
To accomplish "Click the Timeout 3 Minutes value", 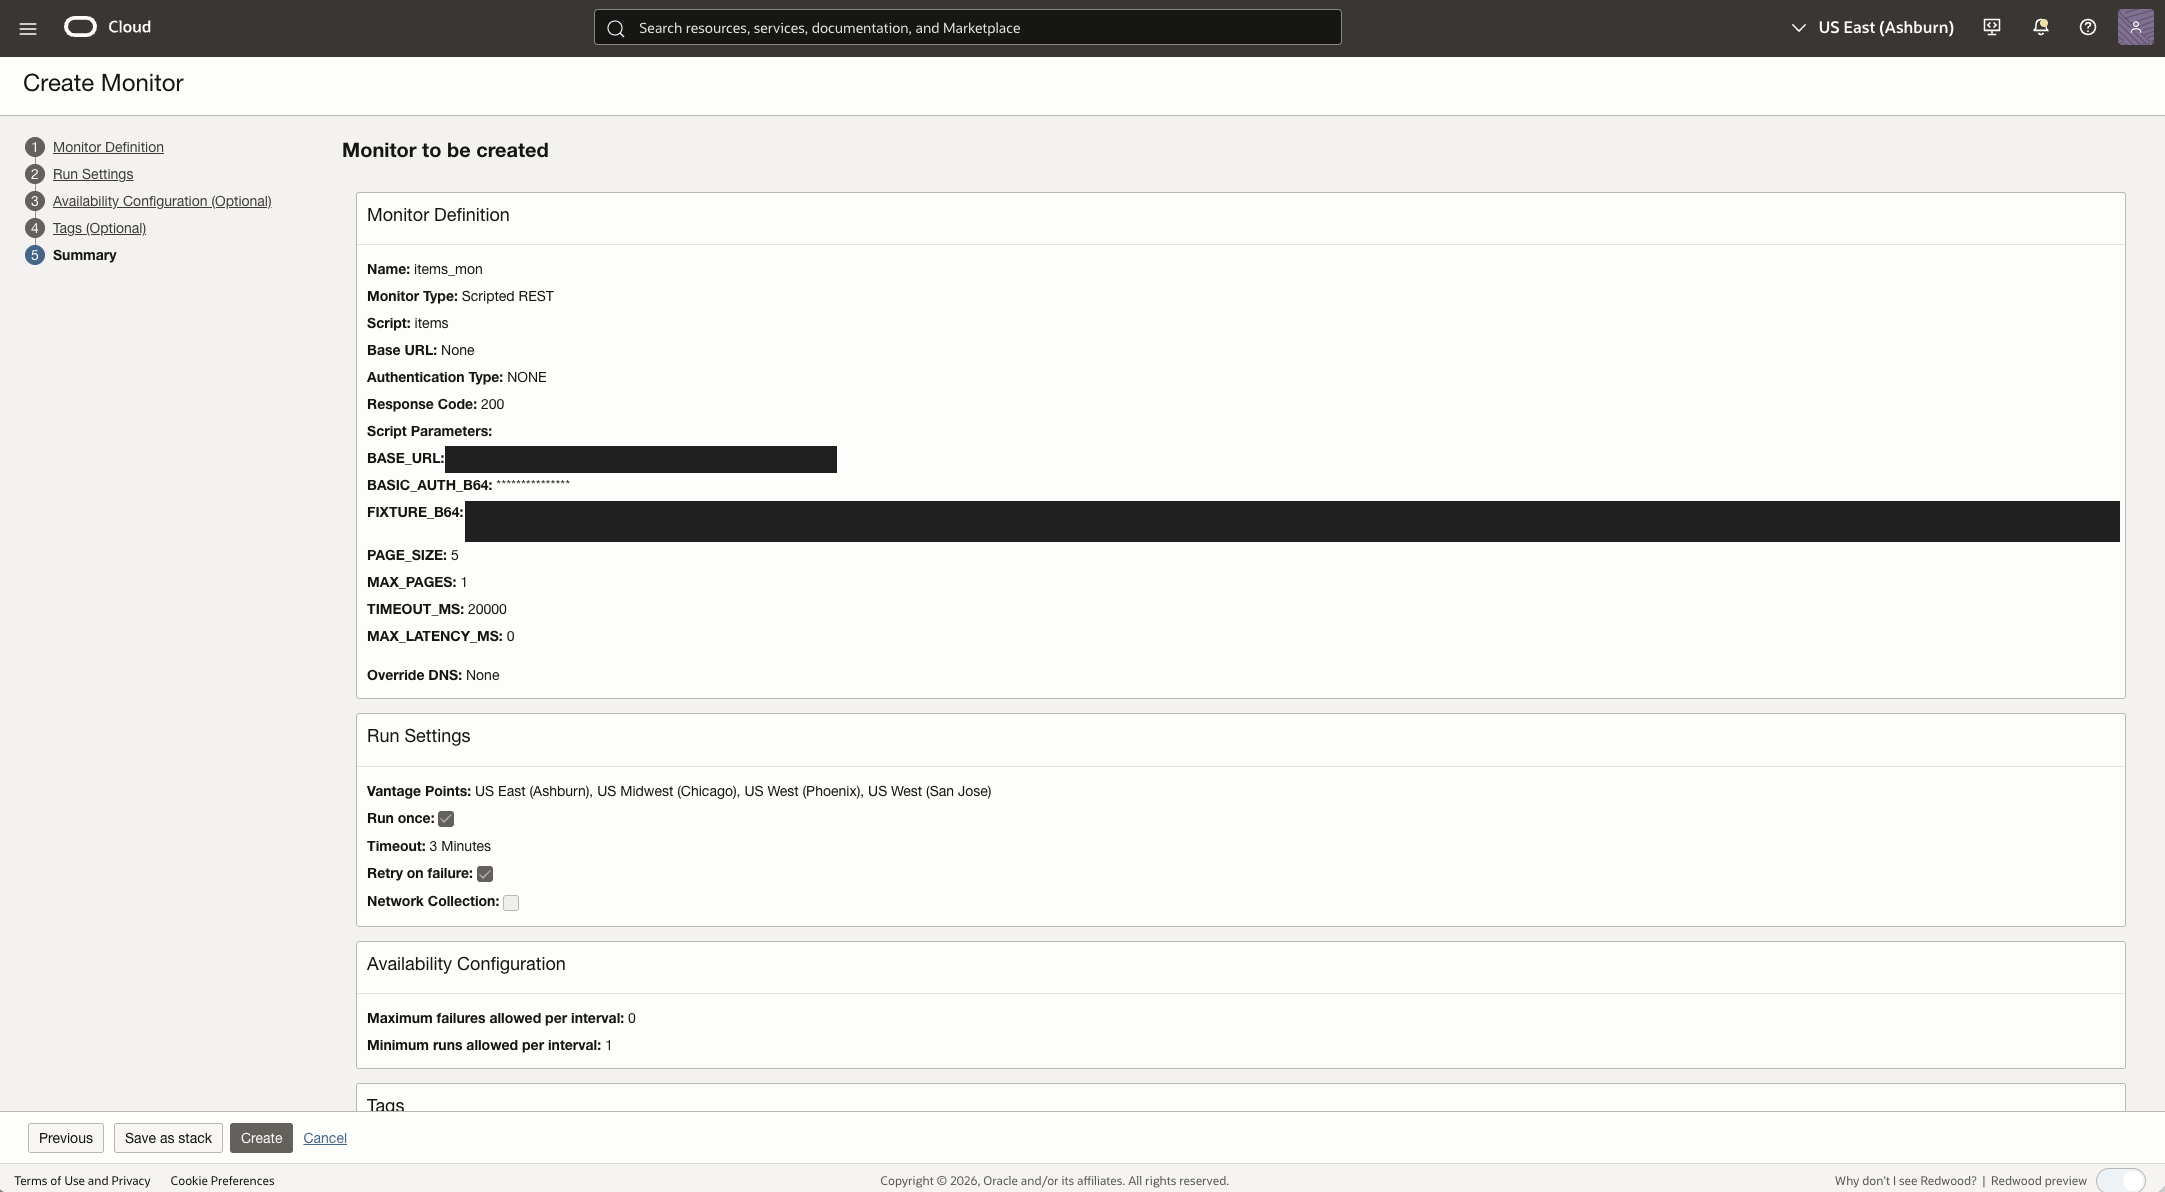I will pyautogui.click(x=460, y=846).
